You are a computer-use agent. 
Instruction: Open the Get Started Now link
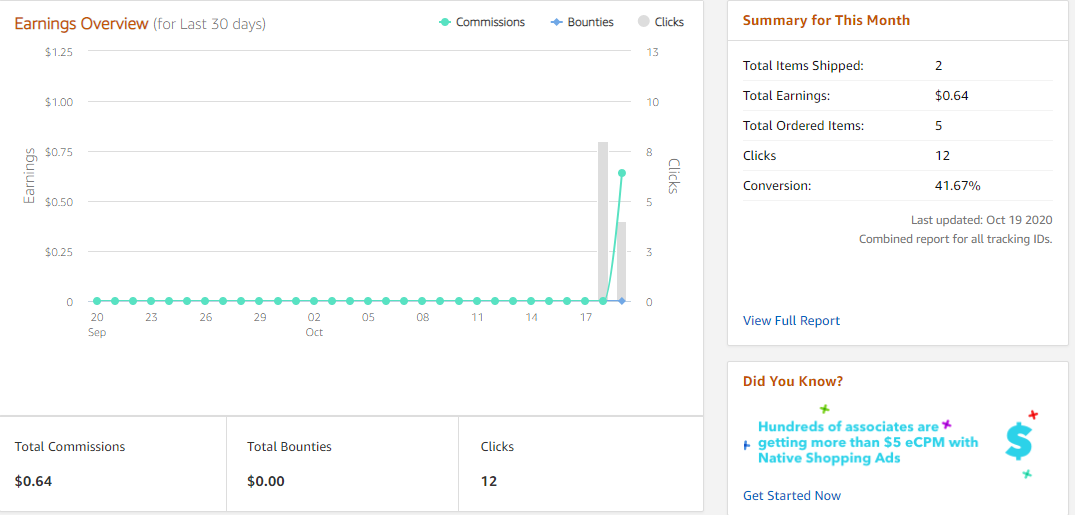(792, 495)
